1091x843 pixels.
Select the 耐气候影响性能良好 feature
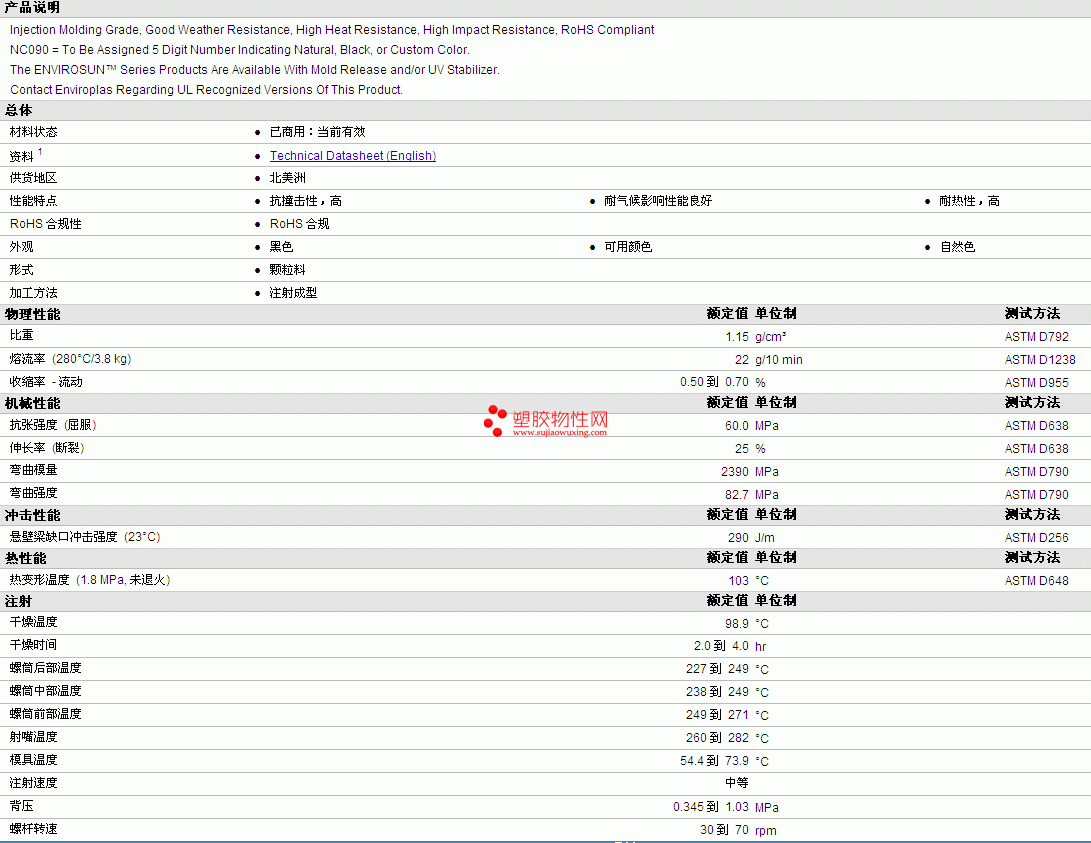point(658,201)
